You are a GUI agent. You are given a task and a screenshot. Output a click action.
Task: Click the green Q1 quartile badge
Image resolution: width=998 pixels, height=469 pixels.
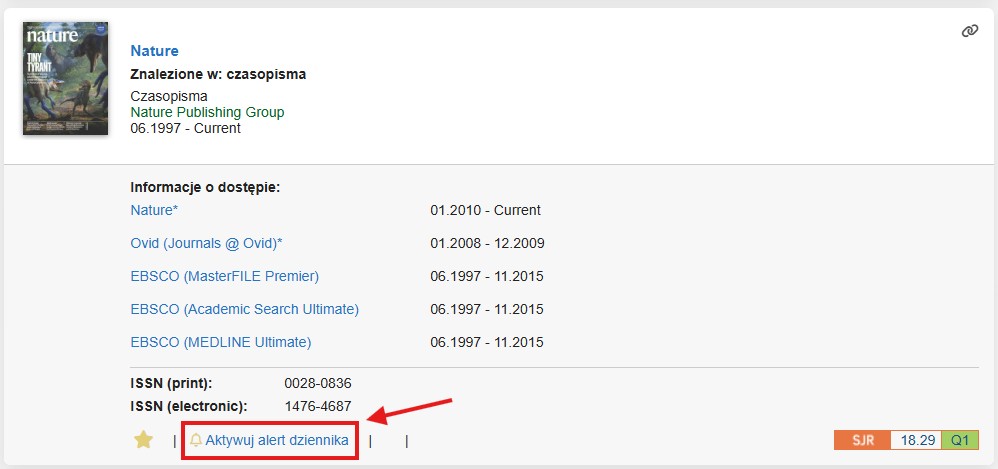pyautogui.click(x=960, y=440)
